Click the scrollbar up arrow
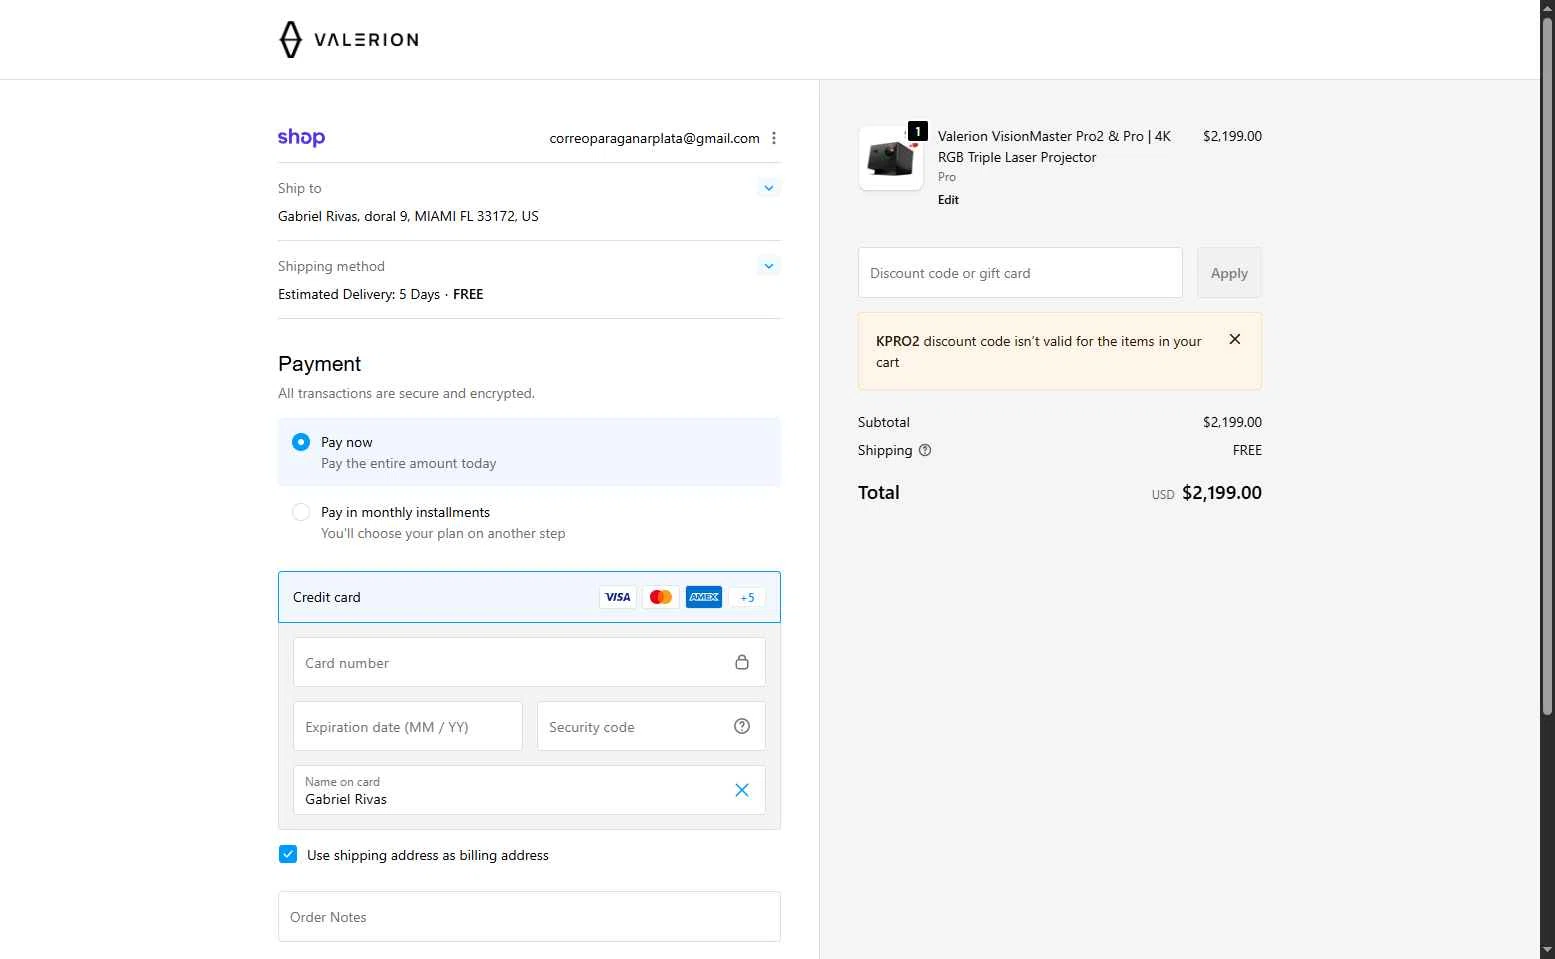The height and width of the screenshot is (959, 1555). coord(1547,8)
